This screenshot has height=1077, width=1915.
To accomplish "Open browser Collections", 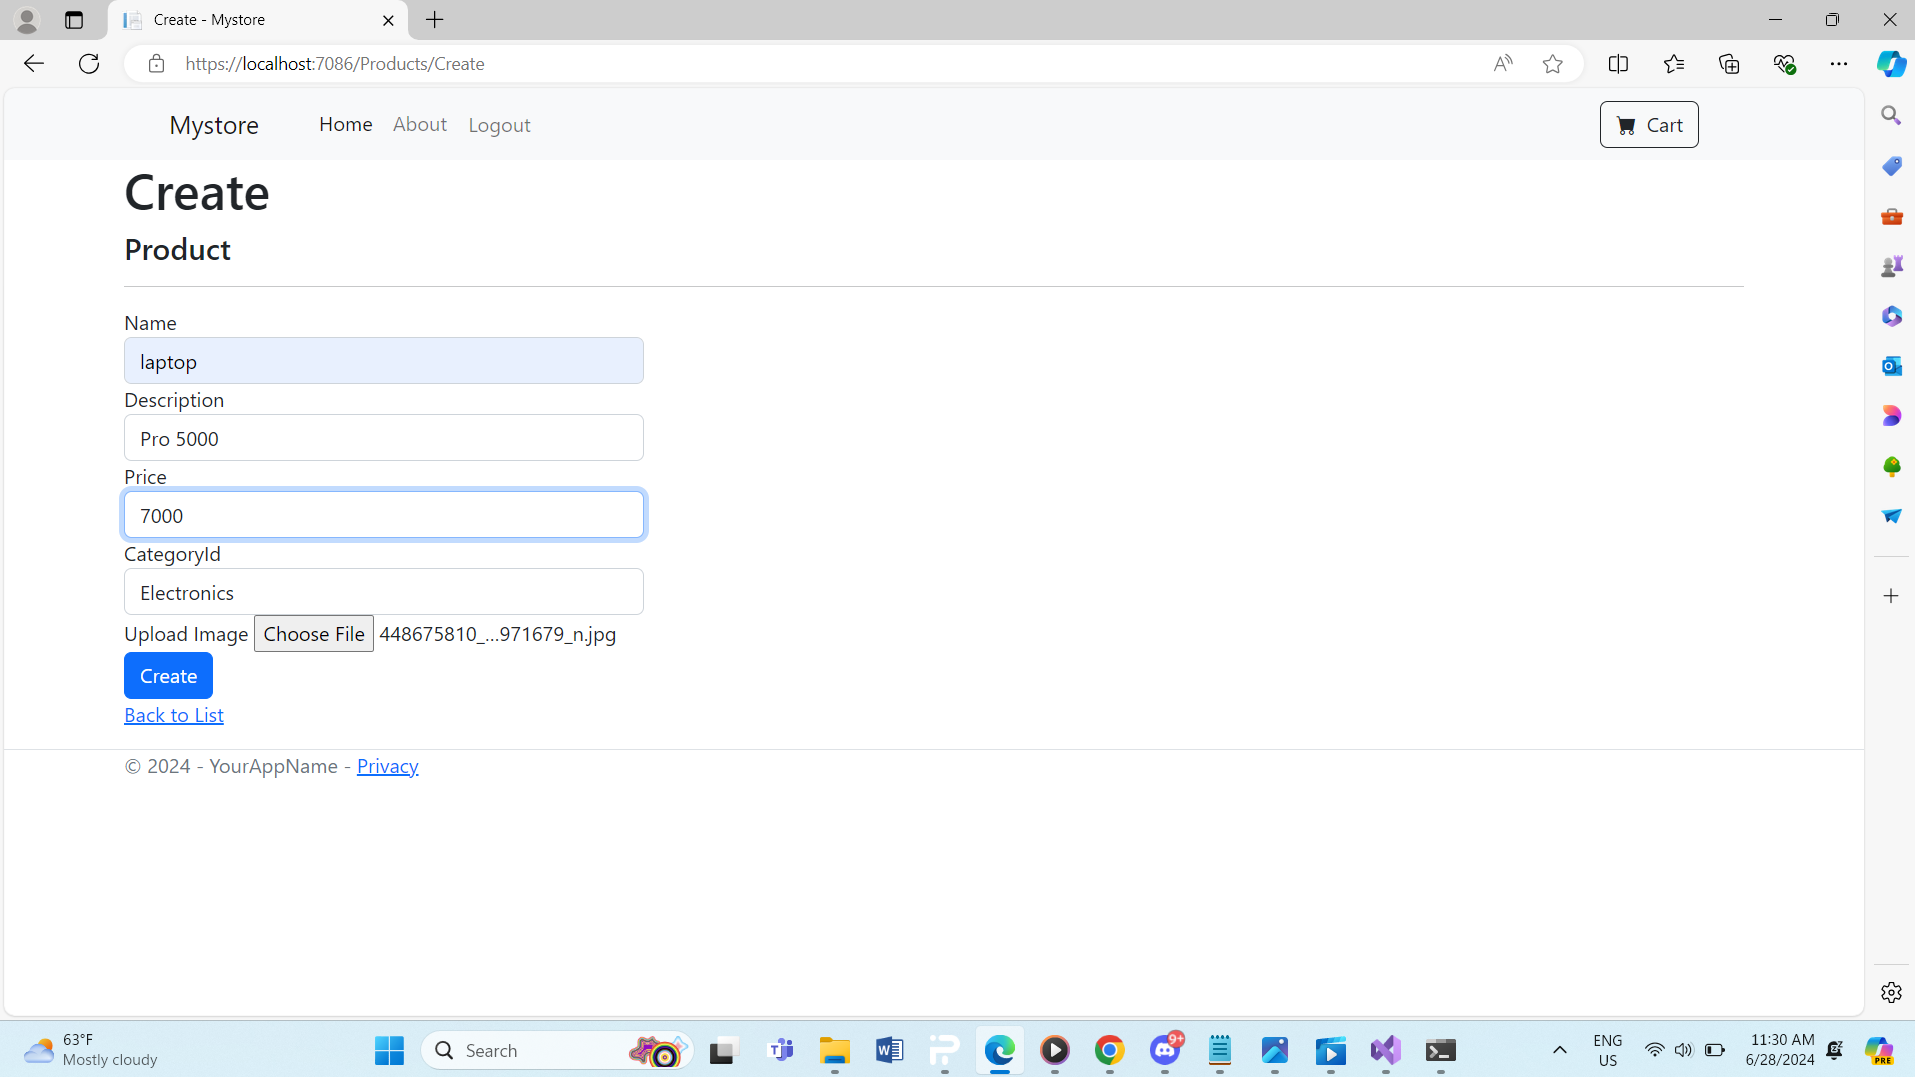I will pos(1729,64).
